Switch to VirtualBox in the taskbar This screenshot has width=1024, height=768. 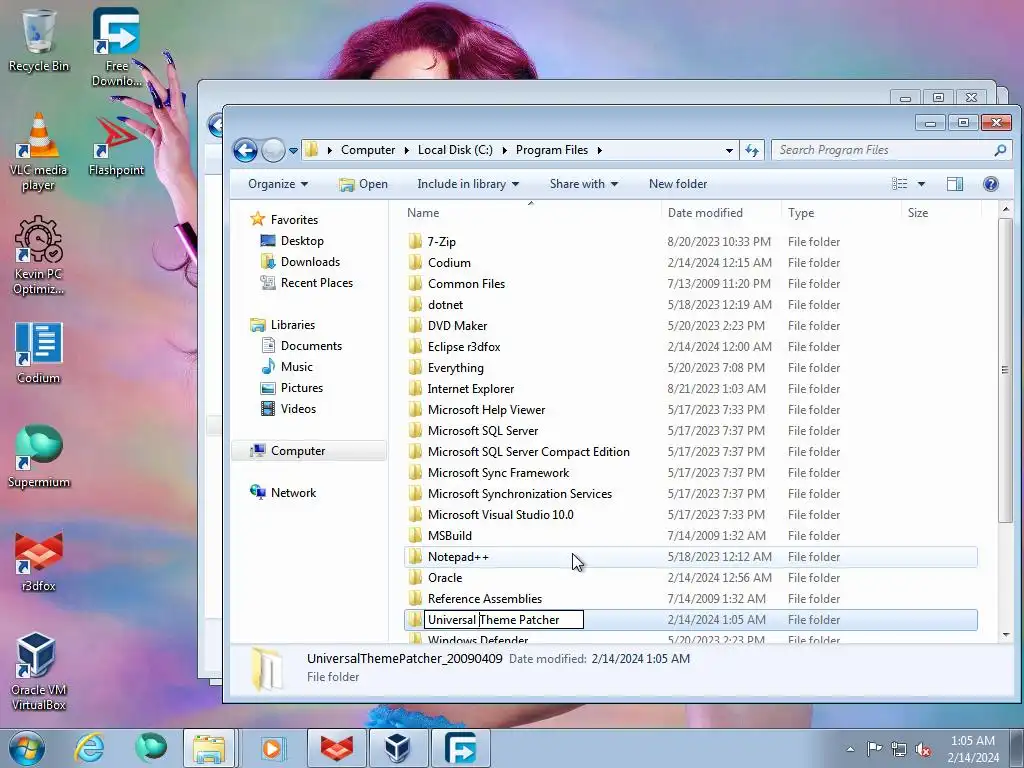398,748
